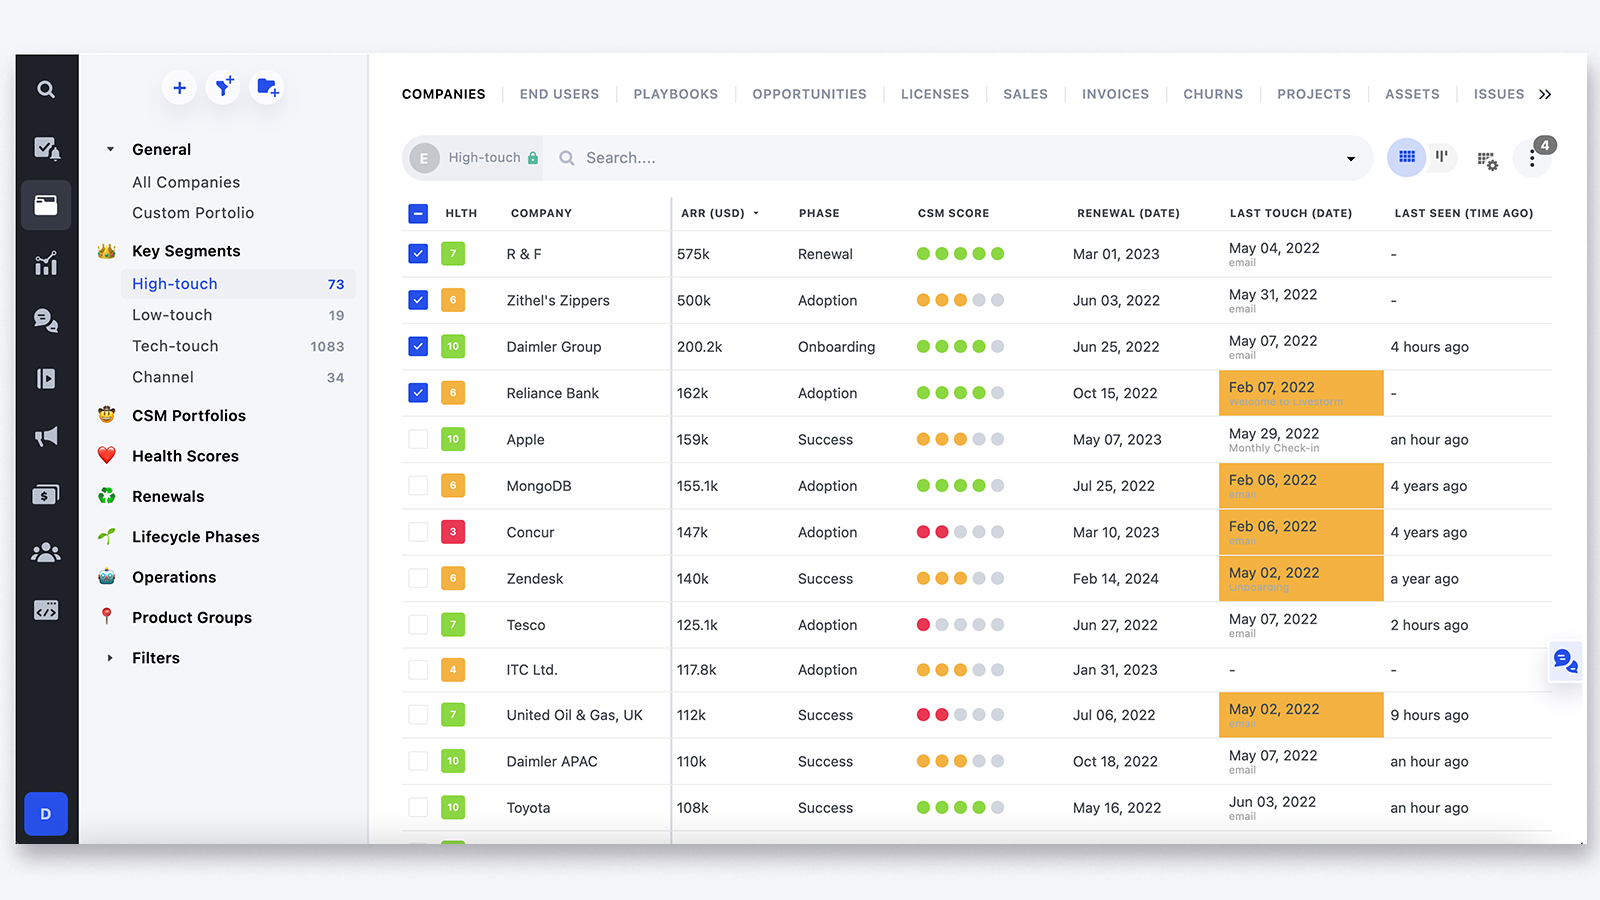Switch to the Kanban board view toggle

coord(1441,157)
